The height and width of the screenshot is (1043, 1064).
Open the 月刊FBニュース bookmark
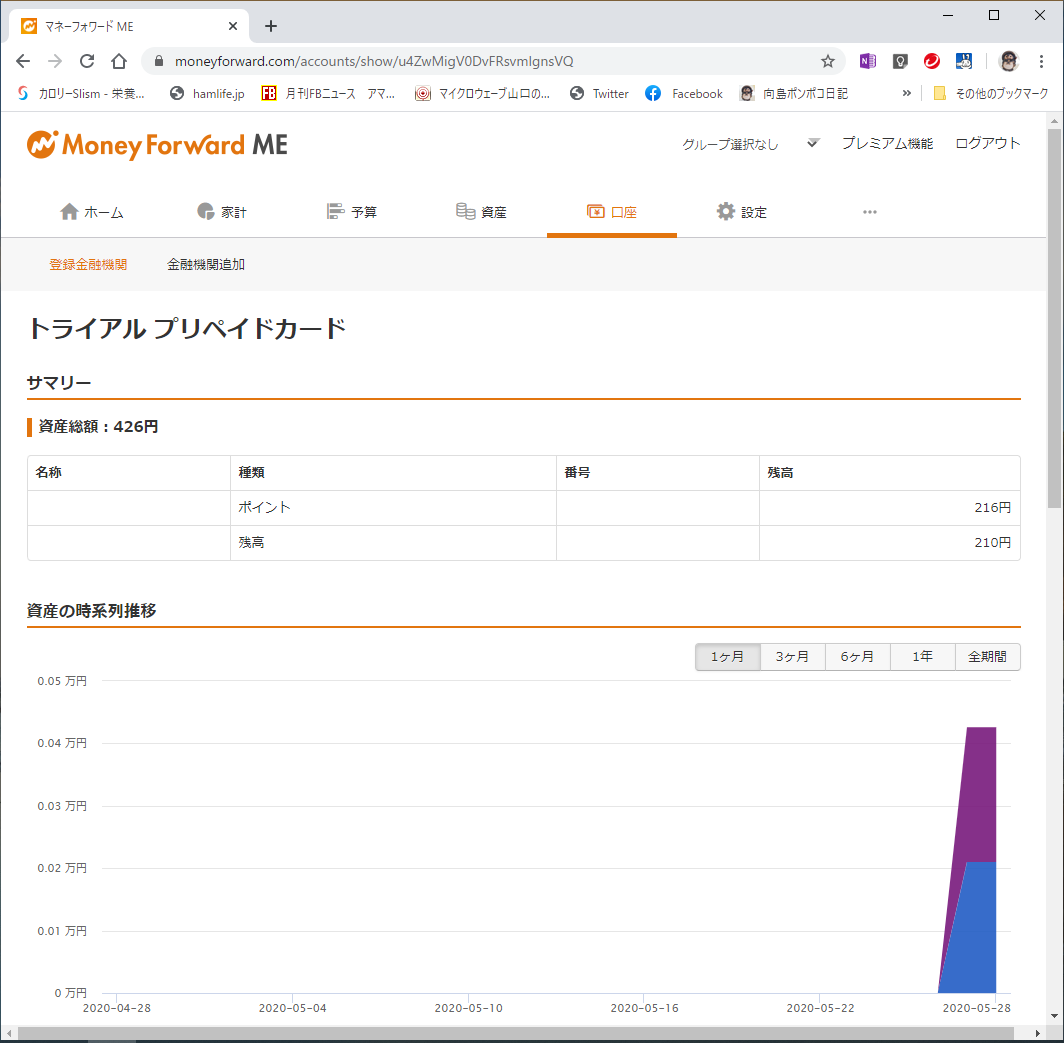tap(328, 94)
